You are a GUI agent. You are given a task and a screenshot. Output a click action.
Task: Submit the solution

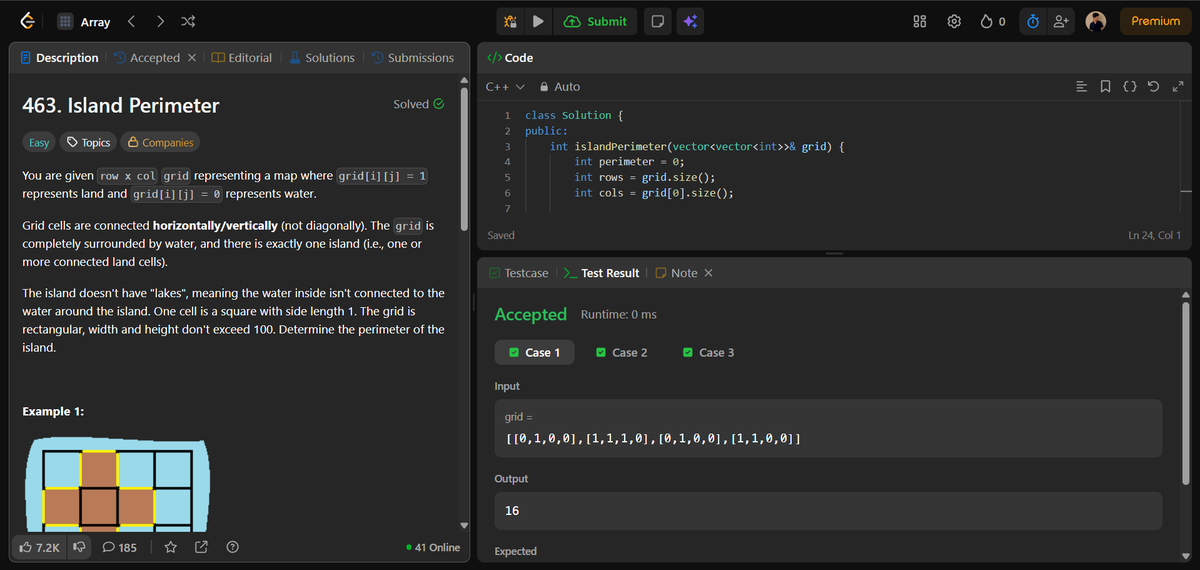596,21
